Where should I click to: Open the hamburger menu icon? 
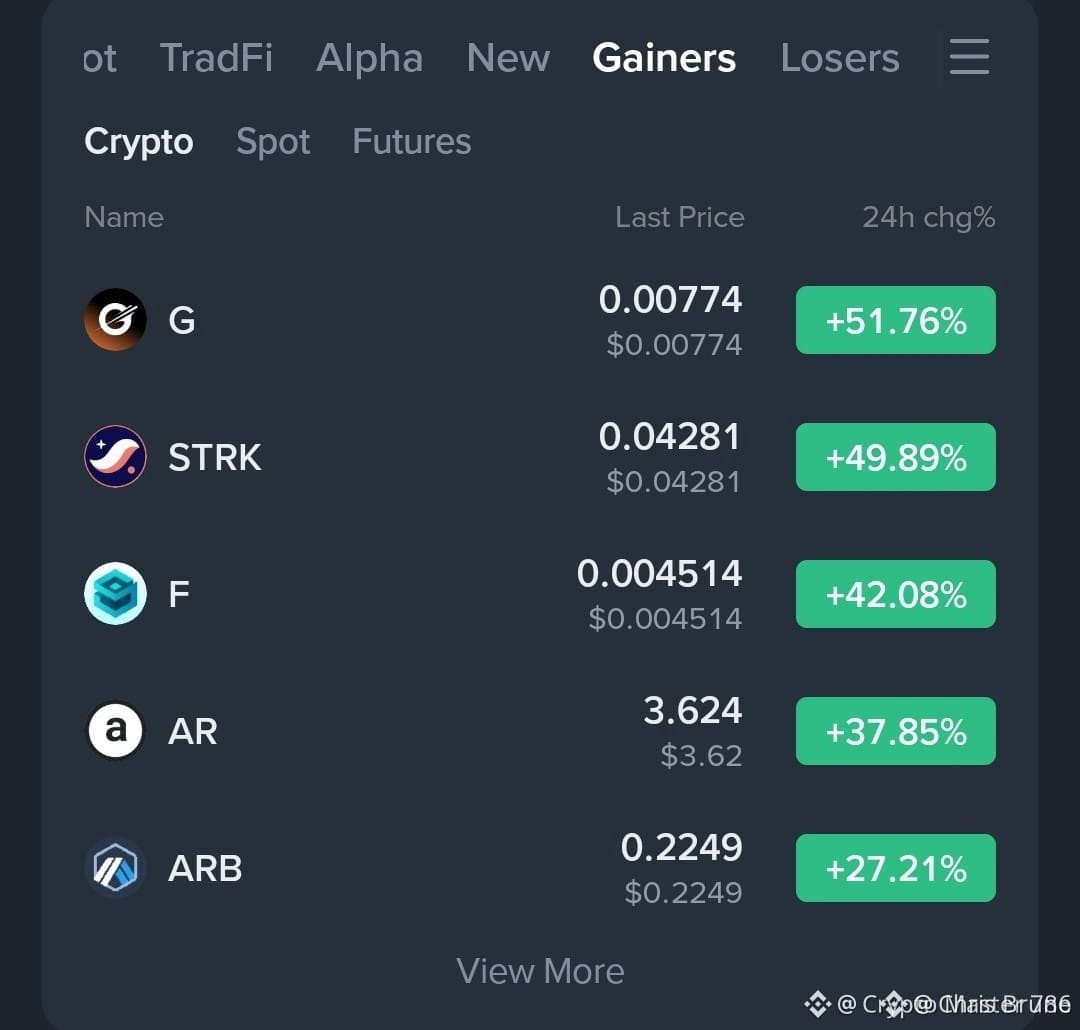coord(969,56)
